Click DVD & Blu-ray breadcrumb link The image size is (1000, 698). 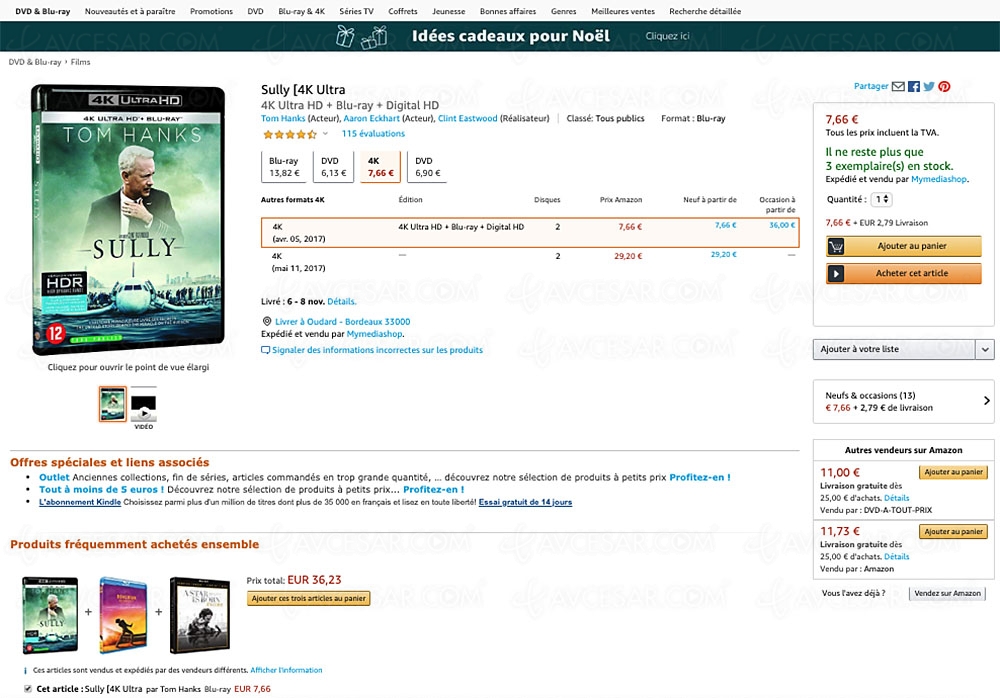pos(35,63)
